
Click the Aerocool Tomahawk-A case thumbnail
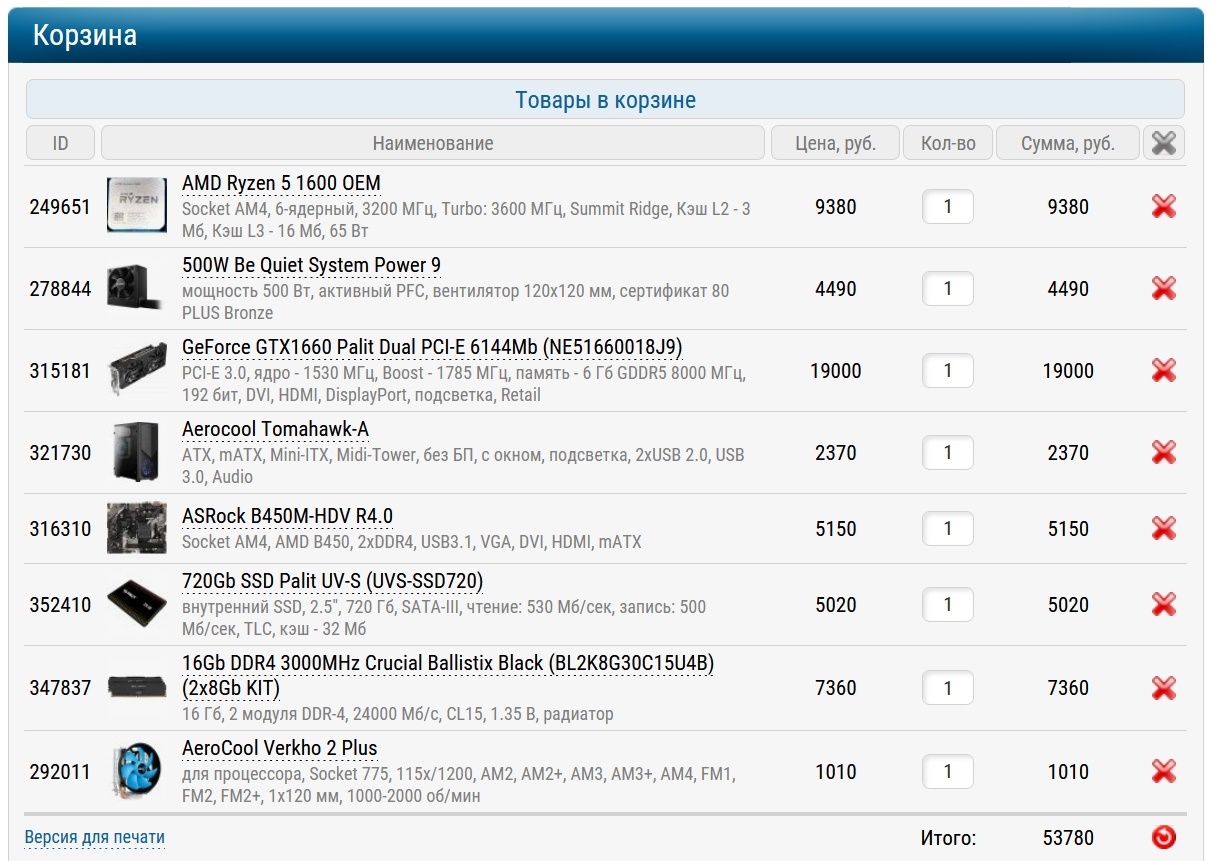[137, 453]
